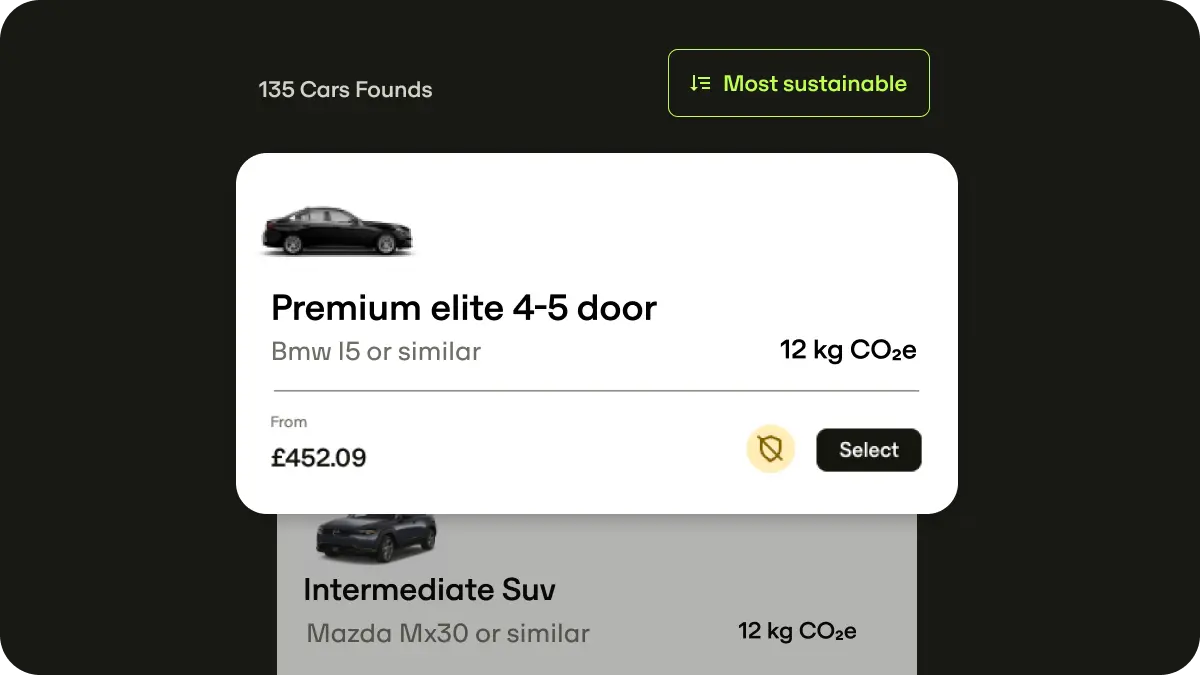
Task: View the Mazda Mx30 or similar details
Action: tap(446, 633)
